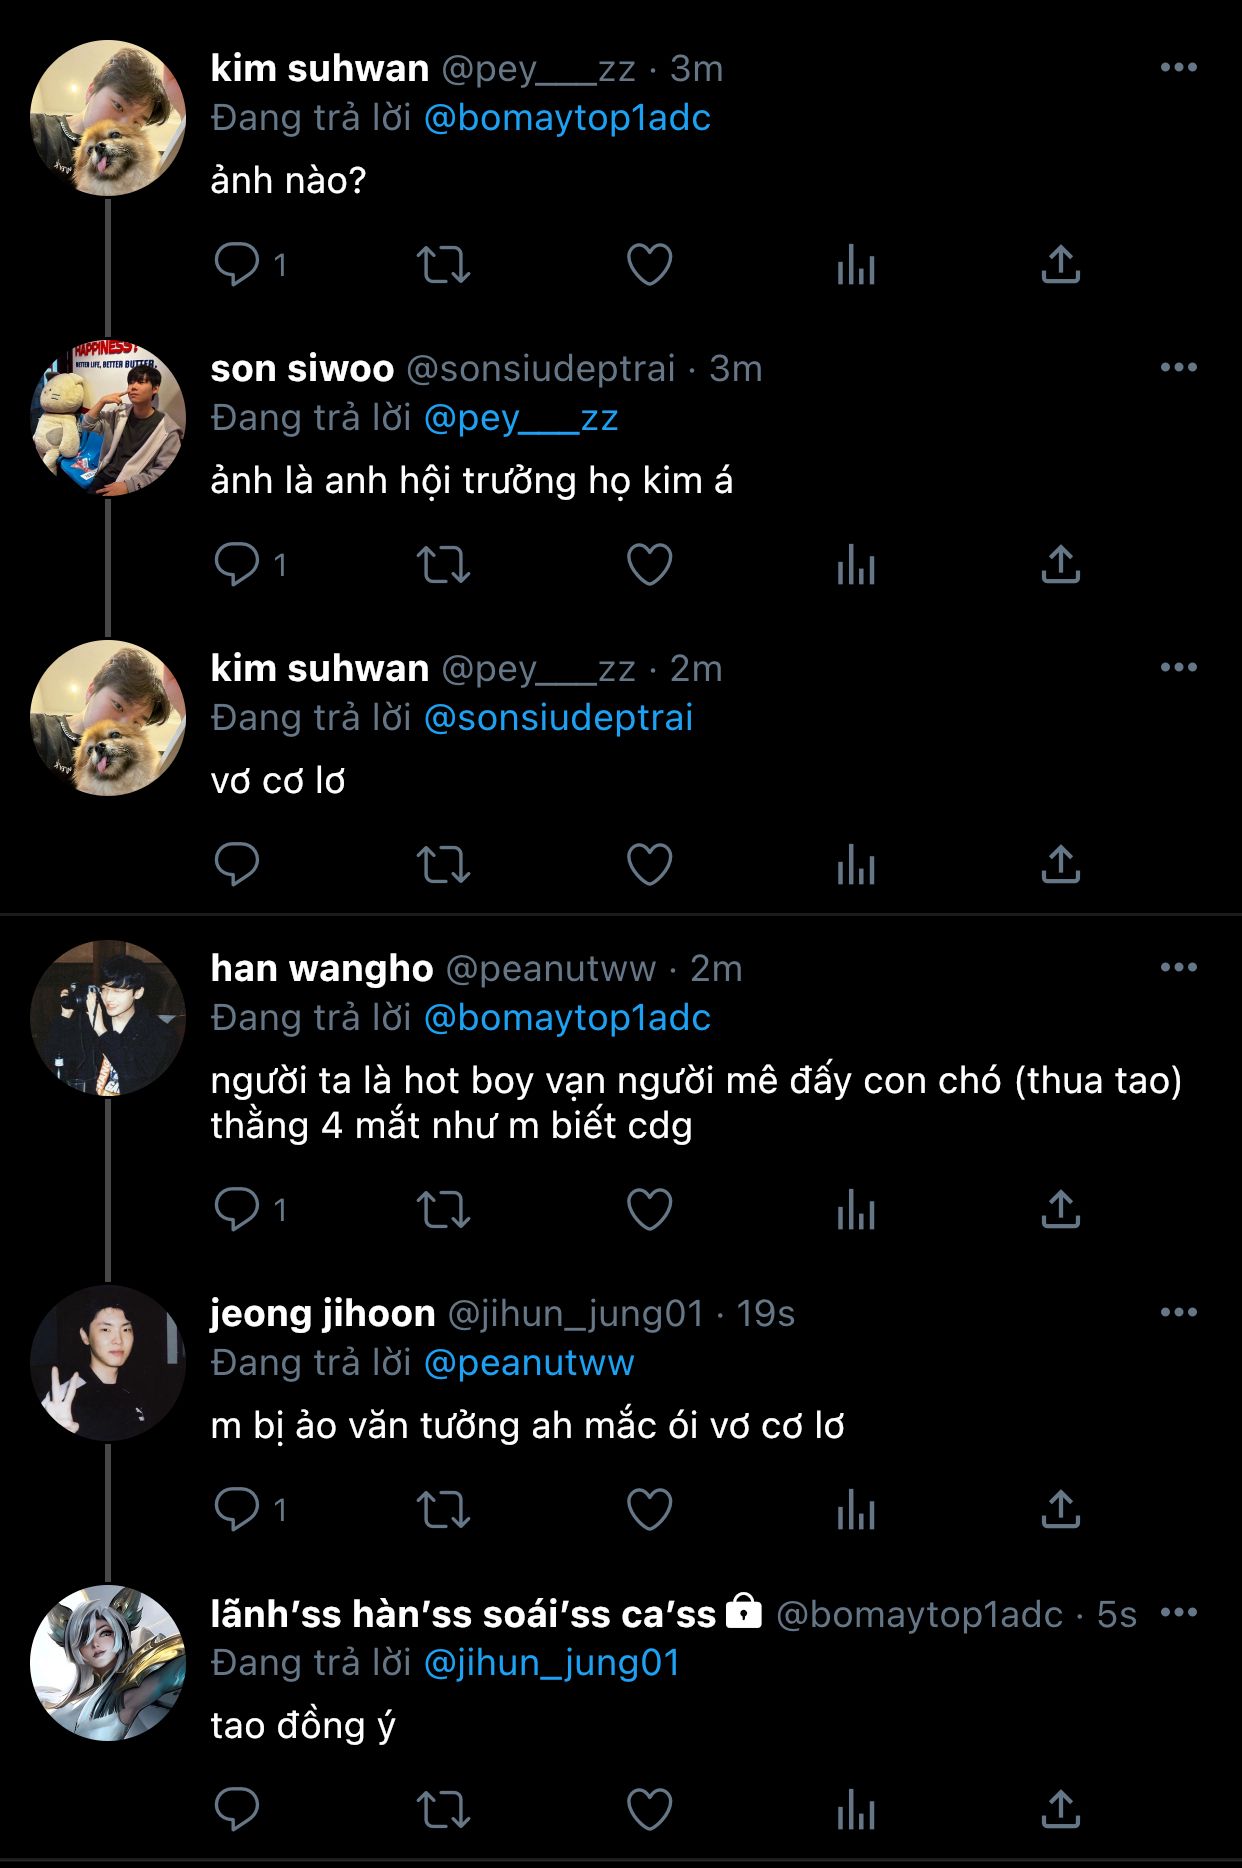The width and height of the screenshot is (1242, 1868).
Task: Open more options for son siwoo's tweet
Action: (1178, 368)
